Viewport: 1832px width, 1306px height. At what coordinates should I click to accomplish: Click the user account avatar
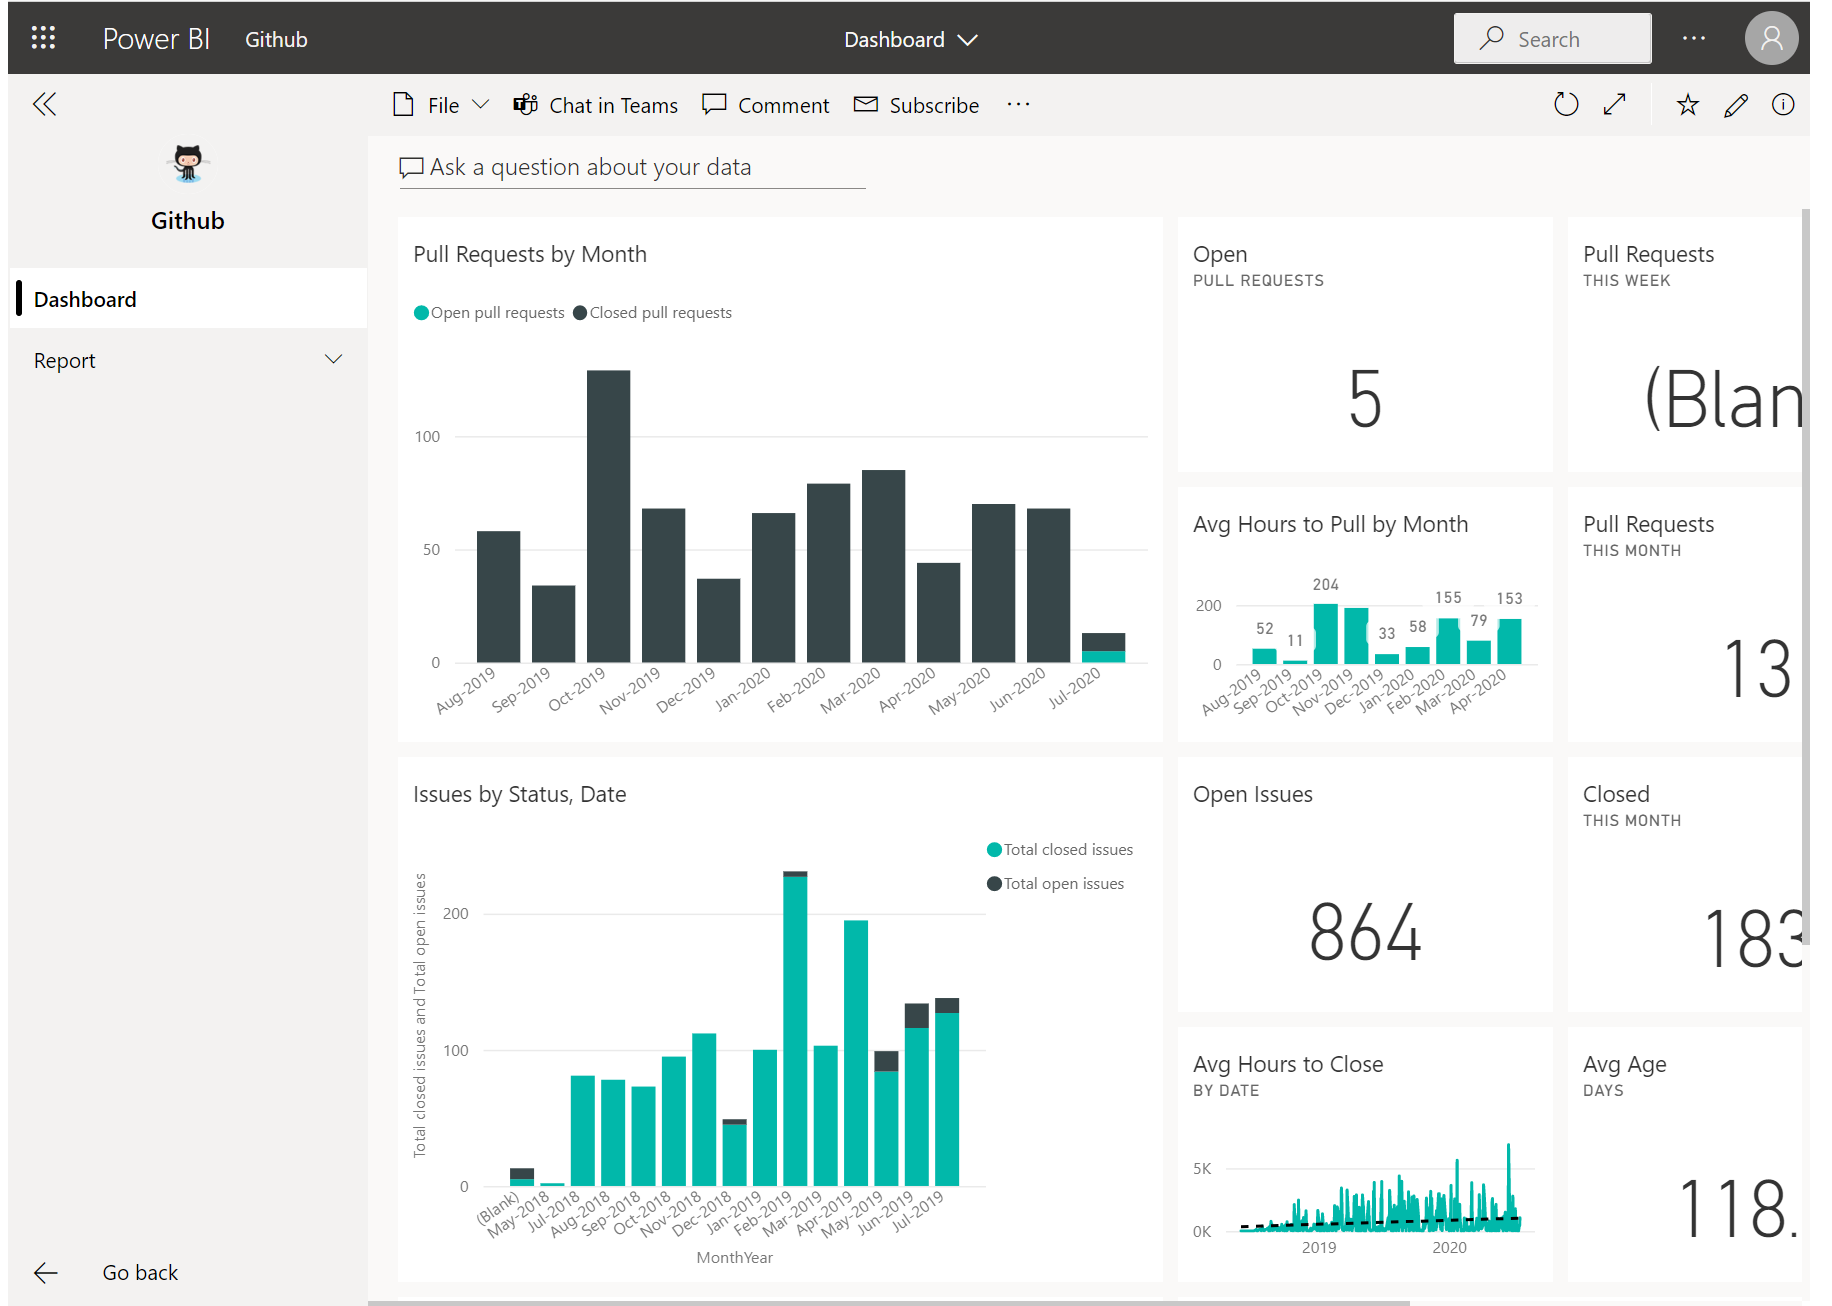coord(1770,39)
